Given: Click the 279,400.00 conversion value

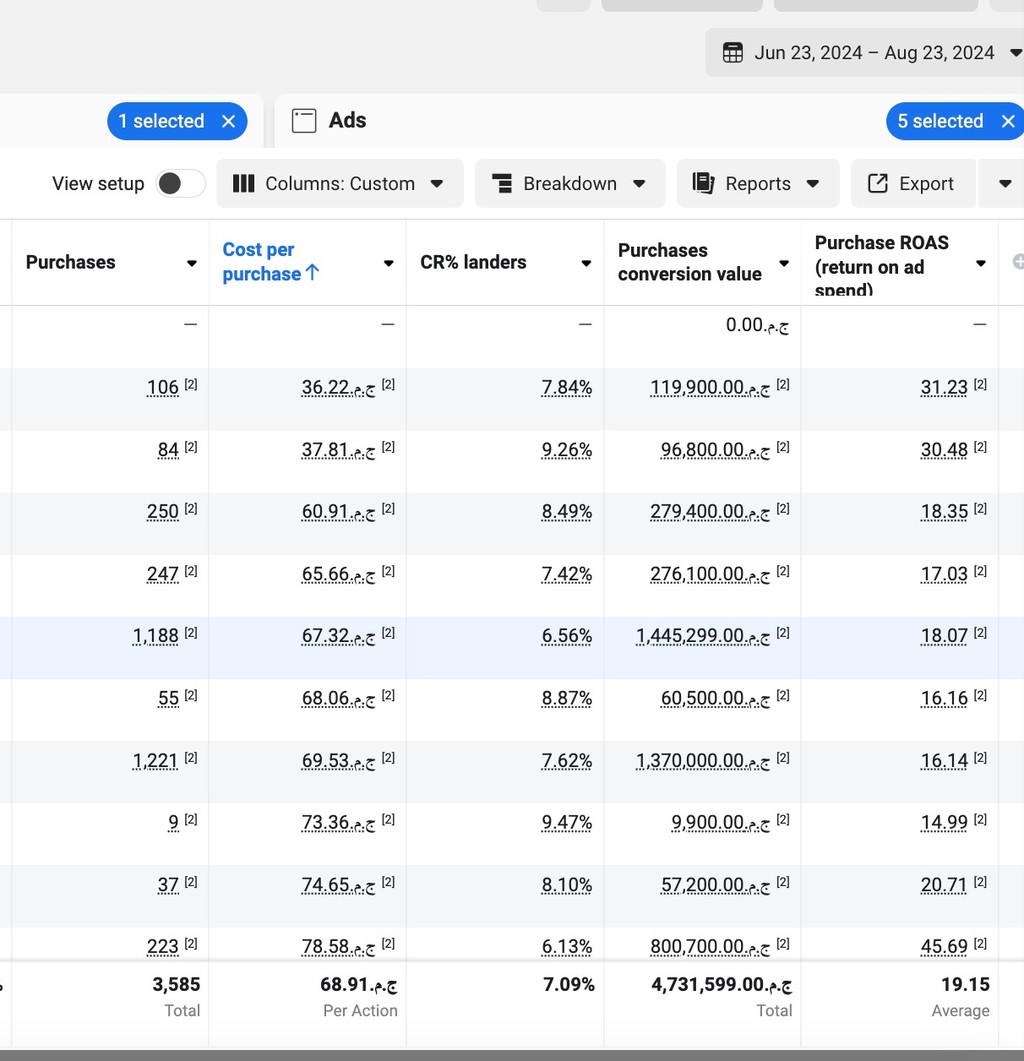Looking at the screenshot, I should 710,512.
